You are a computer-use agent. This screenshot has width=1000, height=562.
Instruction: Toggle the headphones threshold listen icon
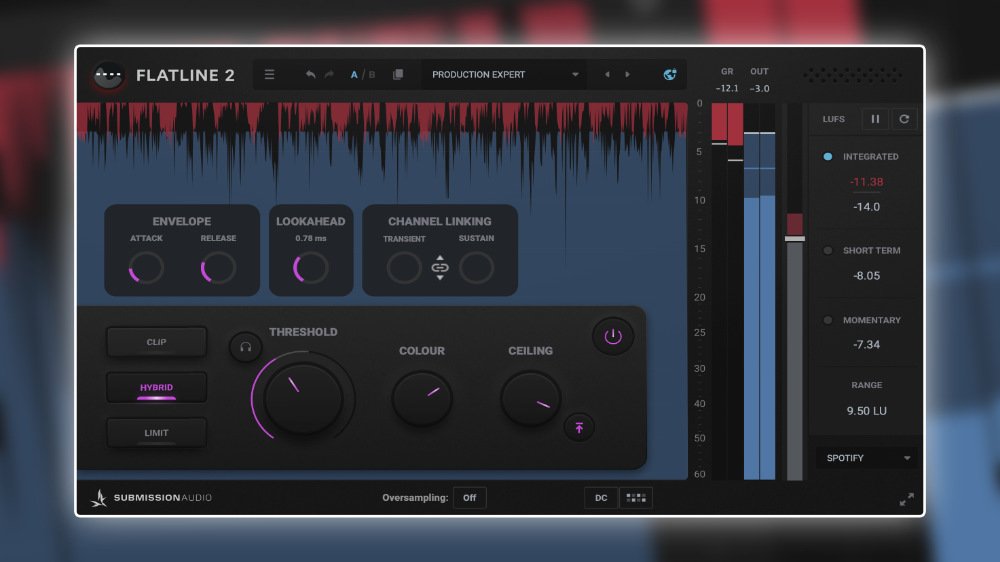pos(246,347)
